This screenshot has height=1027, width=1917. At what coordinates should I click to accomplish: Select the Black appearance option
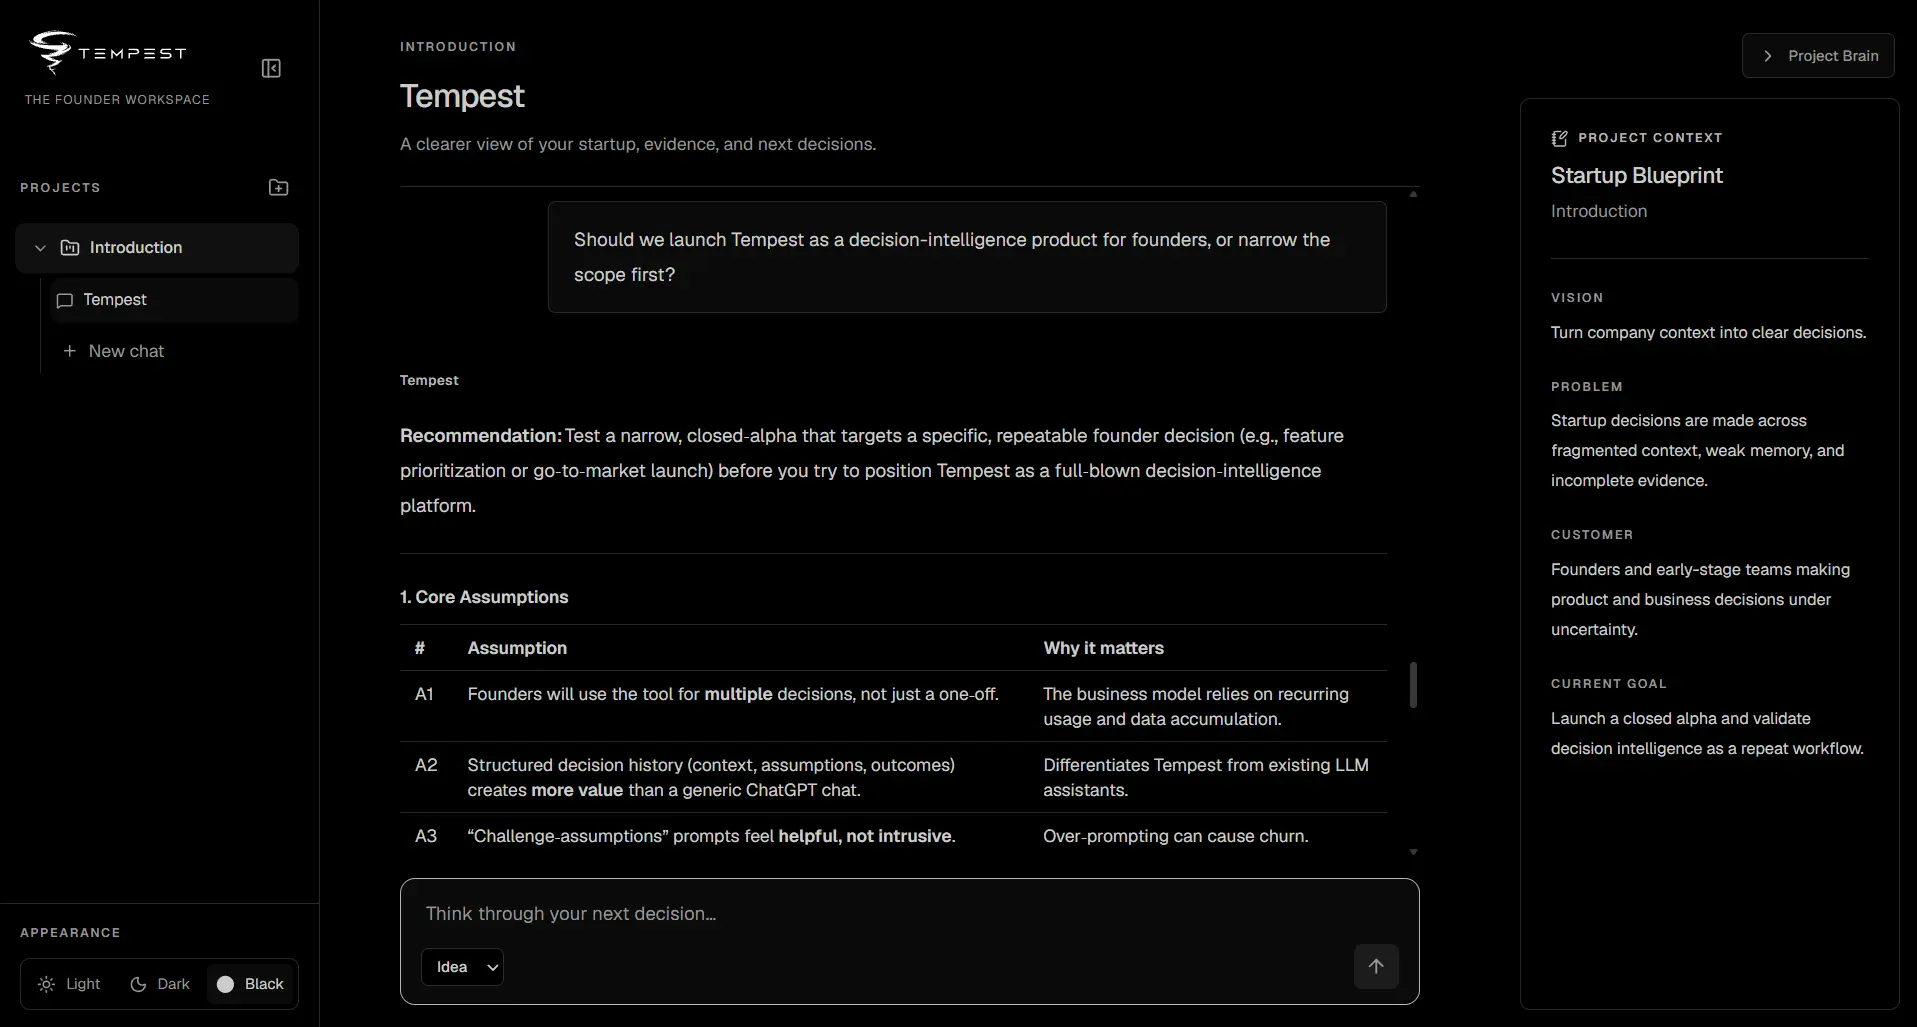pyautogui.click(x=251, y=984)
